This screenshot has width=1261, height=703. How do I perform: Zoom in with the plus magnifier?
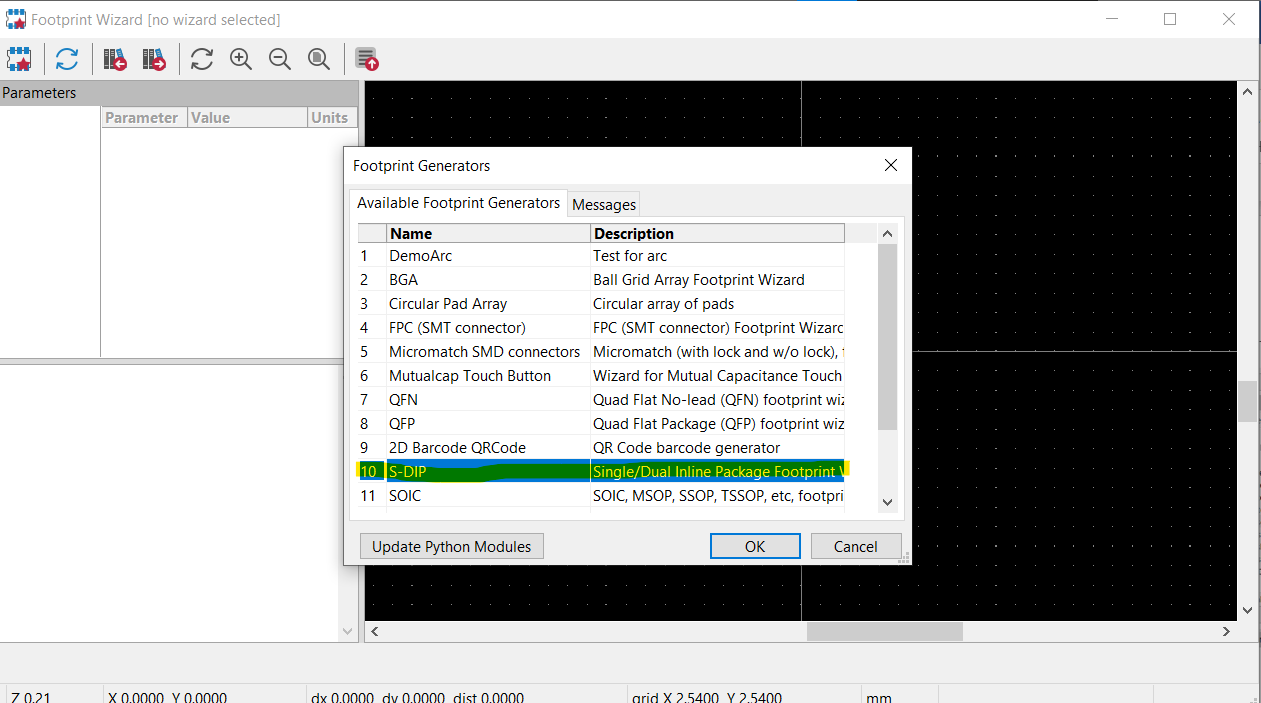pos(241,59)
